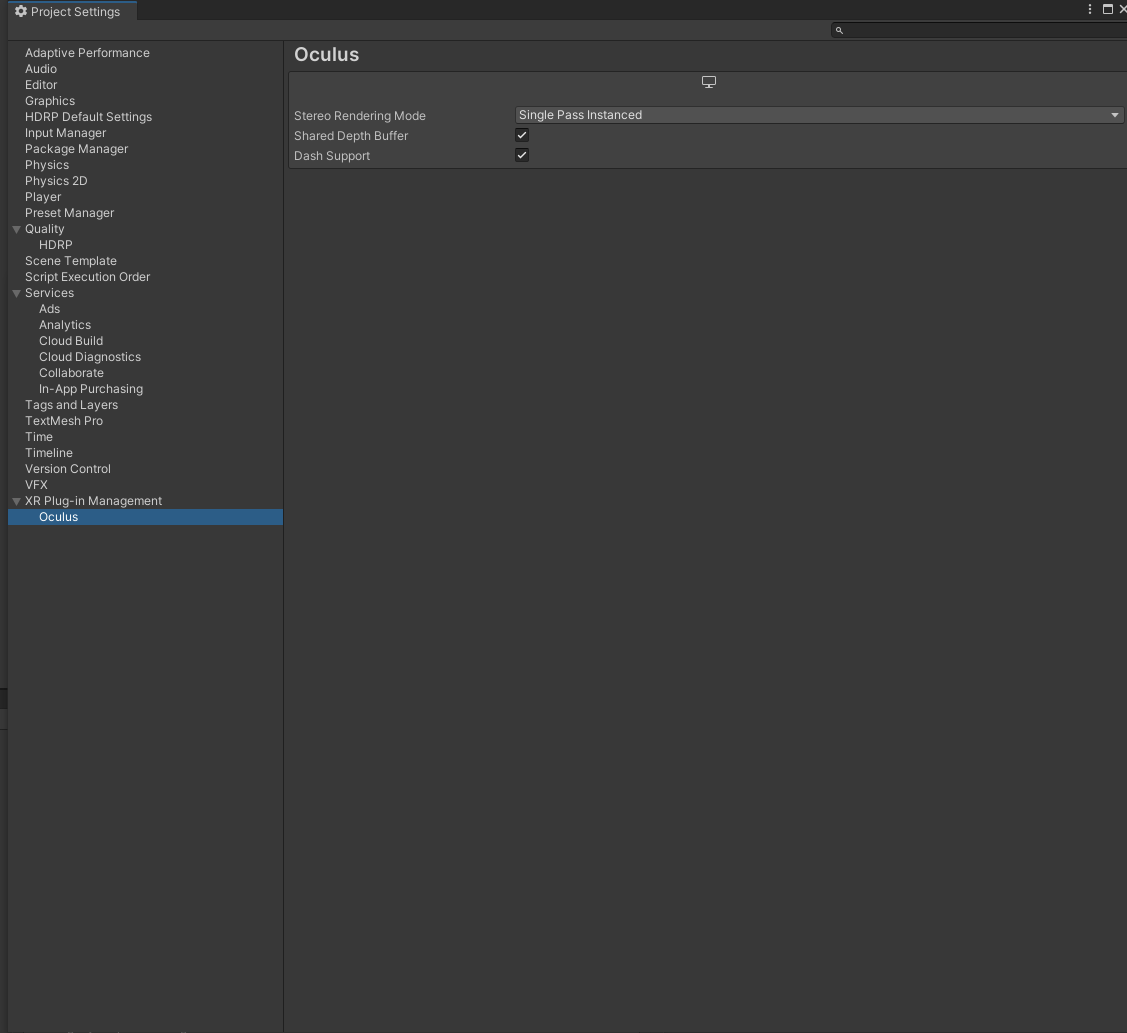Image resolution: width=1127 pixels, height=1033 pixels.
Task: Open Adaptive Performance settings
Action: (x=87, y=52)
